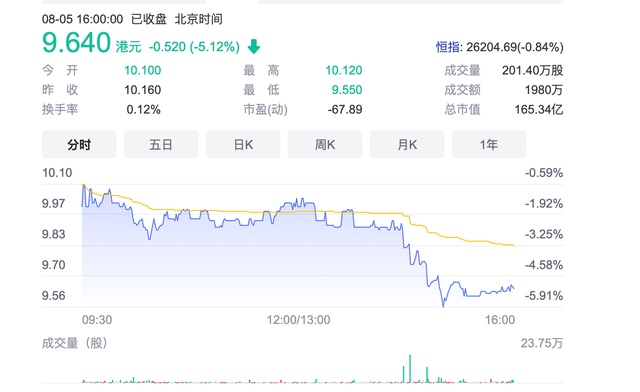This screenshot has width=640, height=392.
Task: View the 1年 one-year chart
Action: 489,145
